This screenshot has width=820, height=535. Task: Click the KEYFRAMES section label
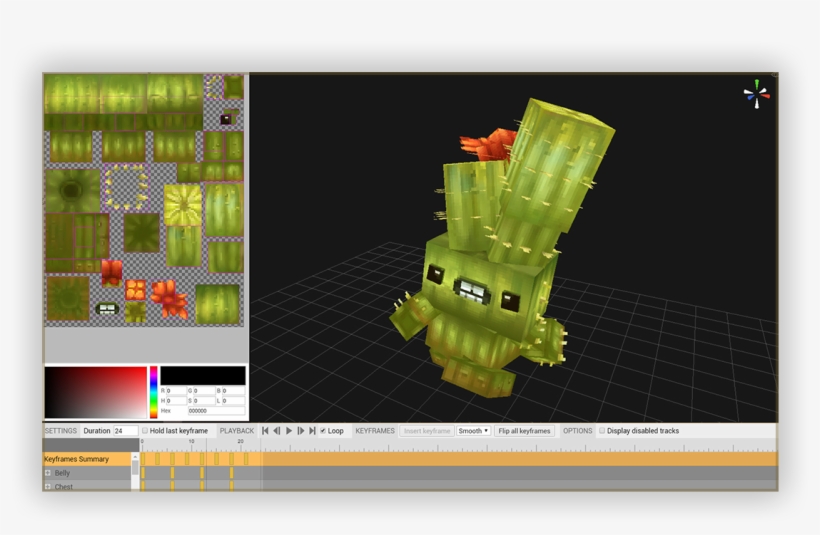pyautogui.click(x=375, y=431)
